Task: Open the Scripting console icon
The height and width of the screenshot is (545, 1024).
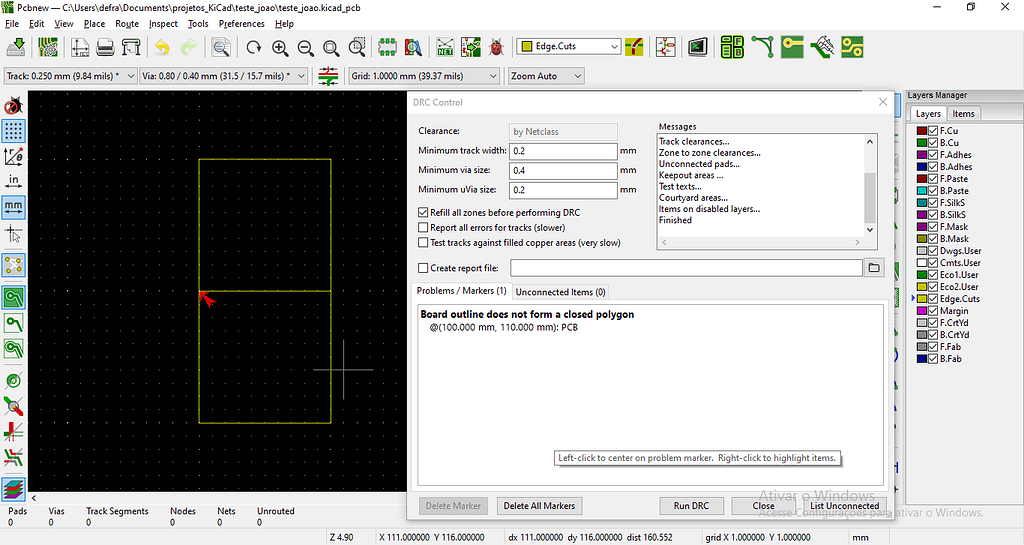Action: tap(698, 47)
